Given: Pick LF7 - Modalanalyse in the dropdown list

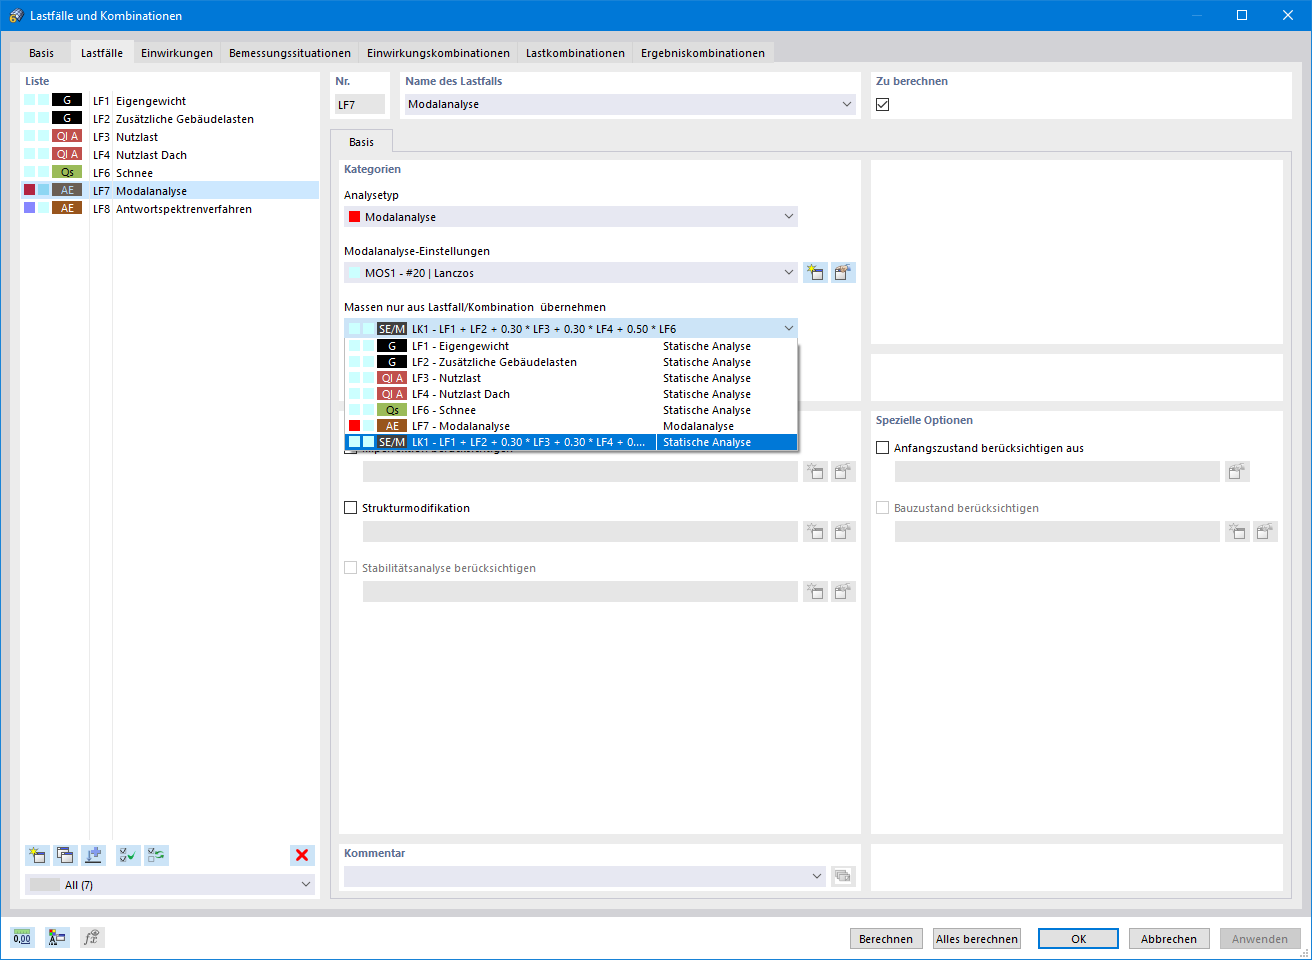Looking at the screenshot, I should tap(571, 426).
